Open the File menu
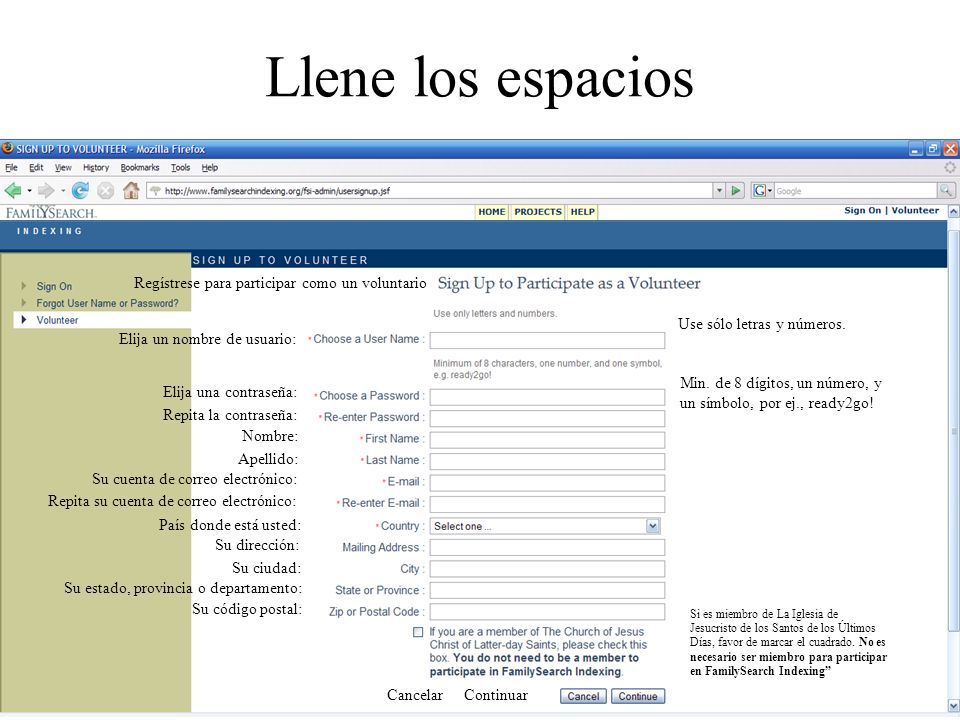Screen dimensions: 960x720 pyautogui.click(x=12, y=167)
